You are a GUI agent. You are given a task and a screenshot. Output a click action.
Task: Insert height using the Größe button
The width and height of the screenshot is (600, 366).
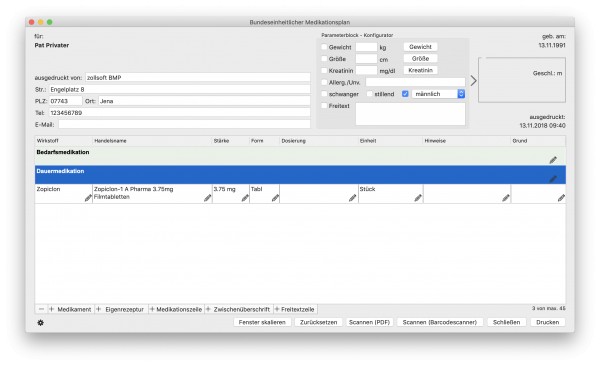[x=420, y=59]
